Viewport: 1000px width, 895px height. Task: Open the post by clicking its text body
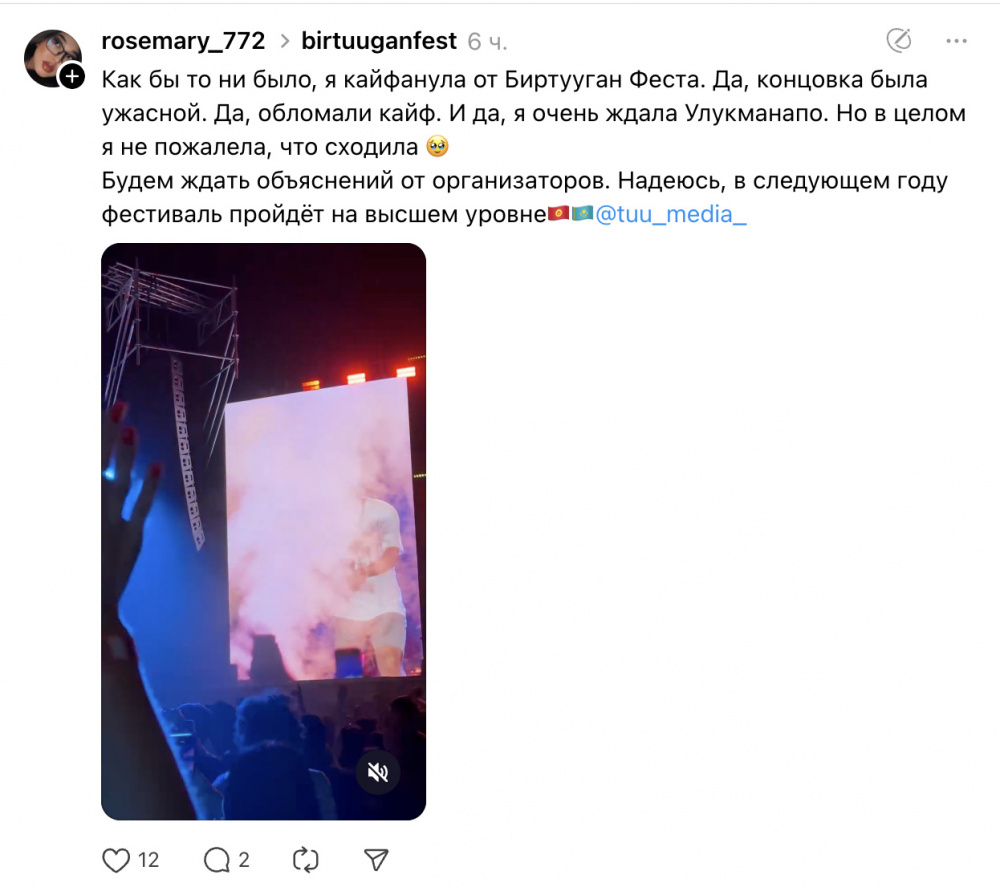point(534,147)
